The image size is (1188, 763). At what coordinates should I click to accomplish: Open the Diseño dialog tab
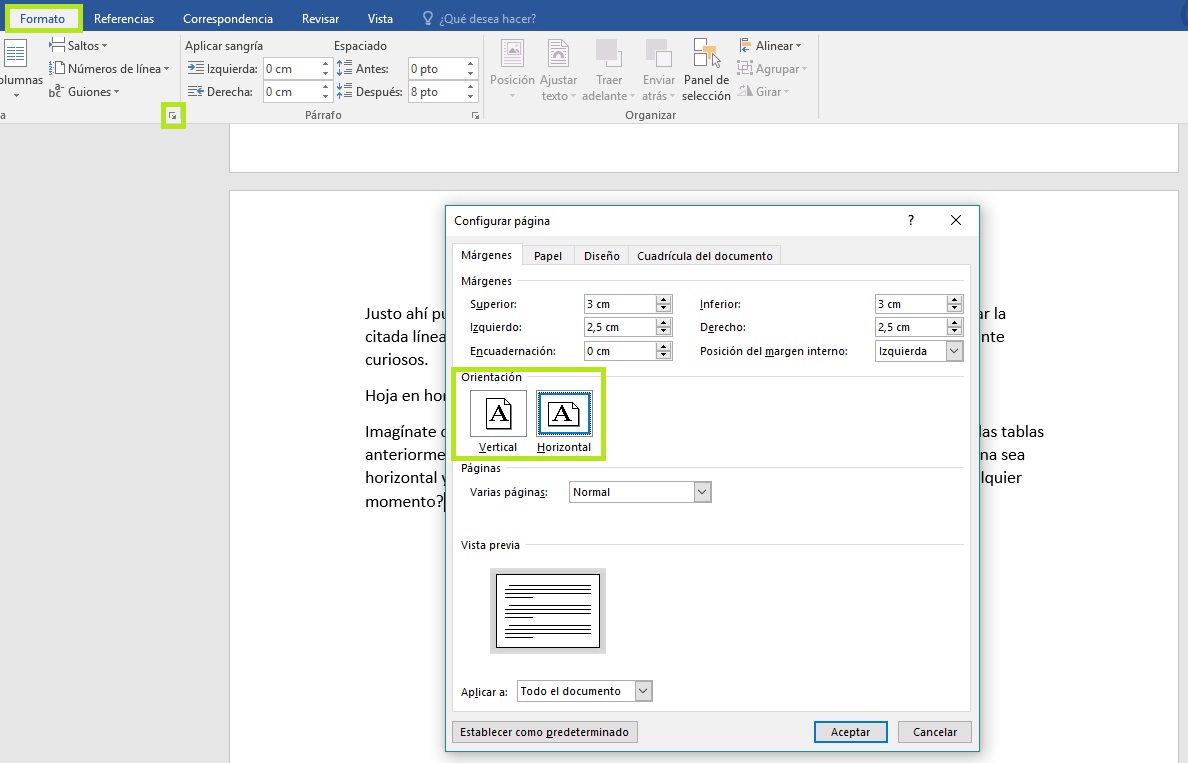tap(602, 256)
